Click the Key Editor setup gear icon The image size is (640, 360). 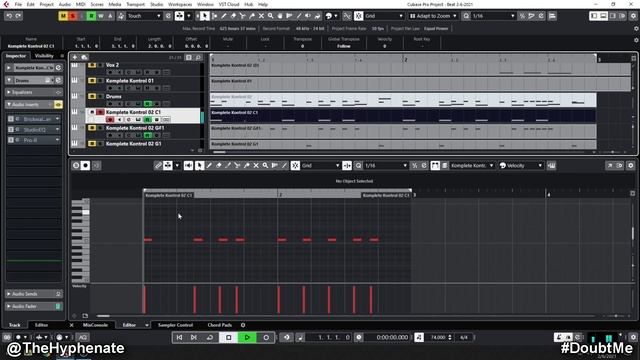pos(631,165)
